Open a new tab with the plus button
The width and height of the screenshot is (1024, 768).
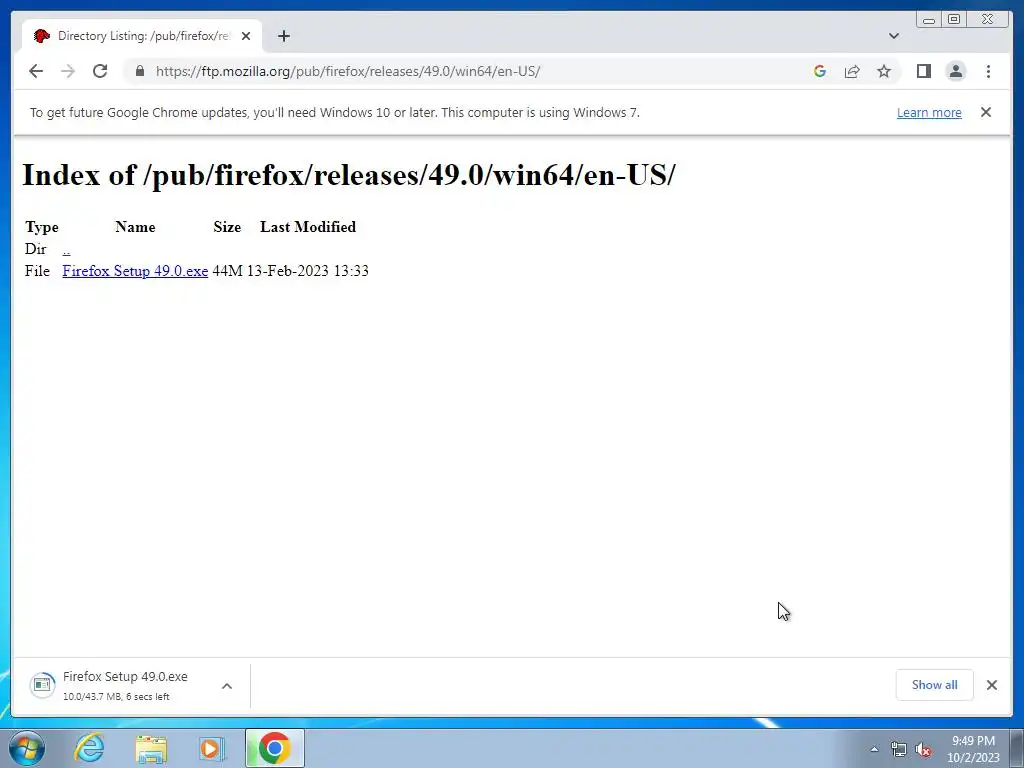pos(283,36)
